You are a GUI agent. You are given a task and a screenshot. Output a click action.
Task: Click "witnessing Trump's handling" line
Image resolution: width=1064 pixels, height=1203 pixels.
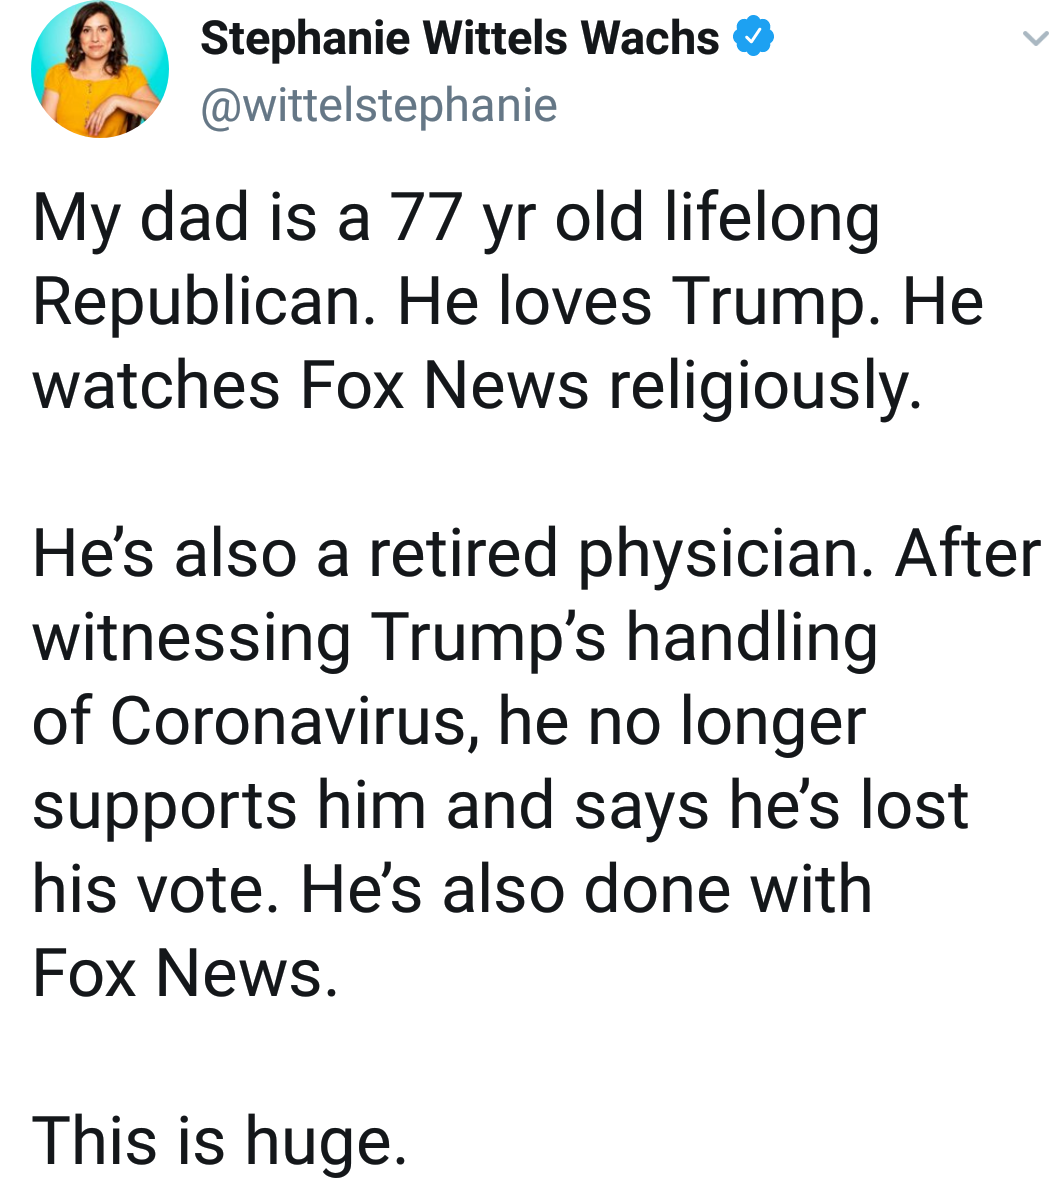pyautogui.click(x=455, y=638)
